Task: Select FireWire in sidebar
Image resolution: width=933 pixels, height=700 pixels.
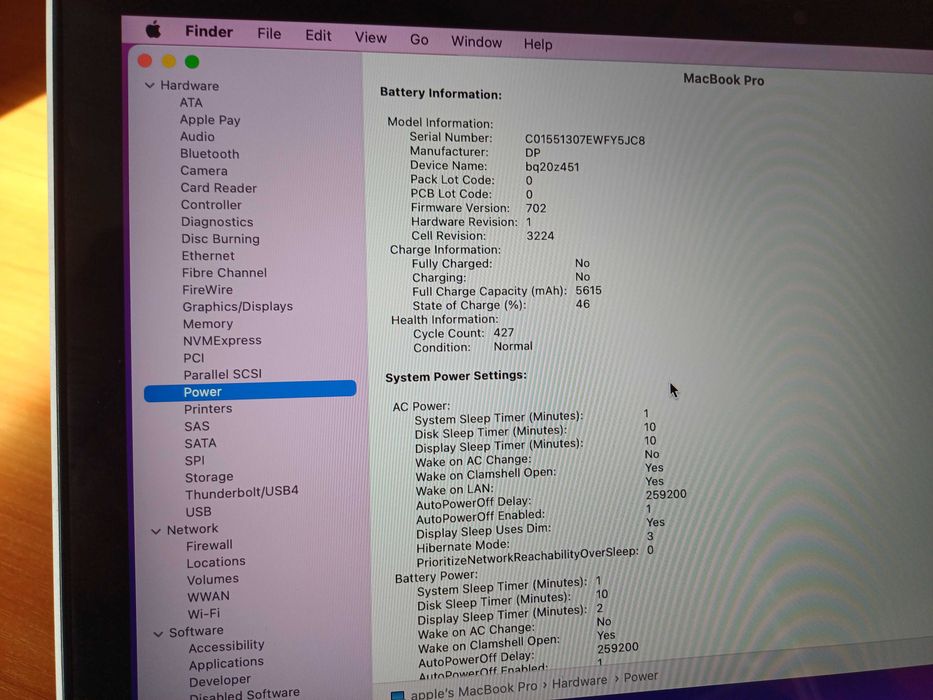Action: pyautogui.click(x=207, y=290)
